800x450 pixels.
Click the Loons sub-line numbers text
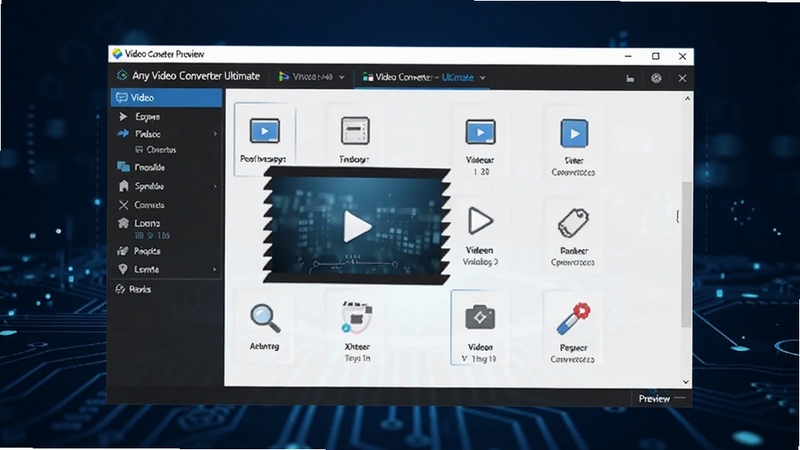(x=152, y=236)
